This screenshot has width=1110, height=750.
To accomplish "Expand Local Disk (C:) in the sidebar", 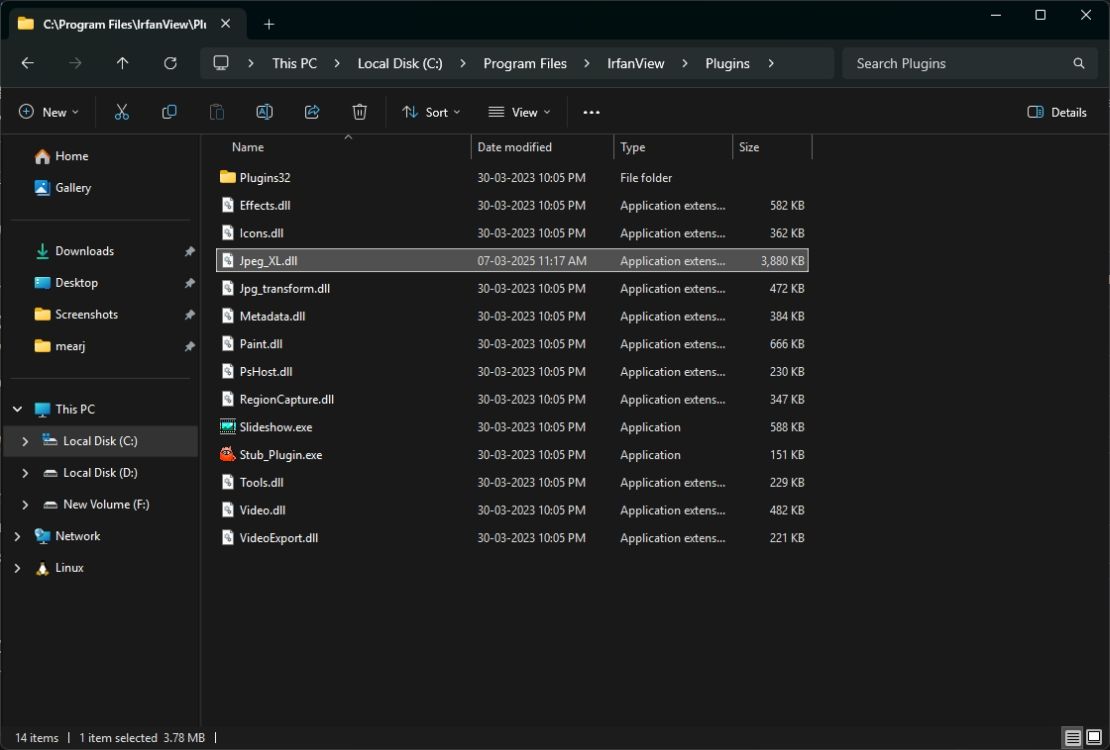I will click(x=24, y=440).
